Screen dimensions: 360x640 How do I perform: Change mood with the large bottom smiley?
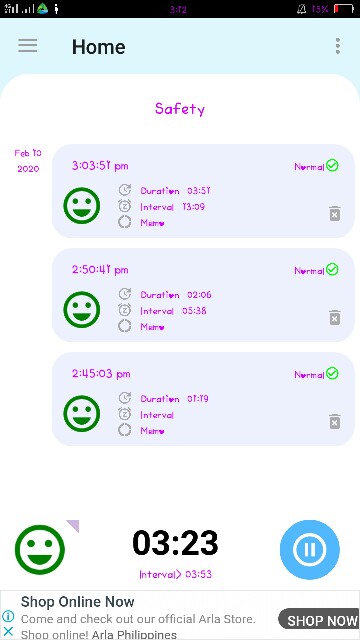coord(40,550)
